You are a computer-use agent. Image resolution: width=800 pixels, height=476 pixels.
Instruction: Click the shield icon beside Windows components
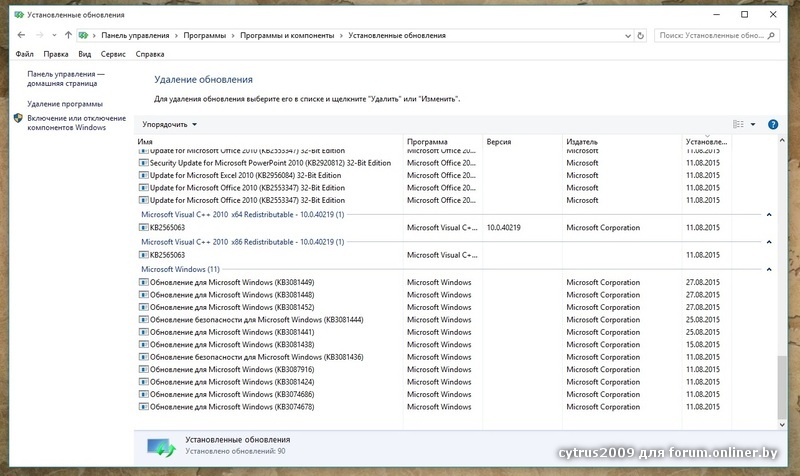[x=18, y=118]
